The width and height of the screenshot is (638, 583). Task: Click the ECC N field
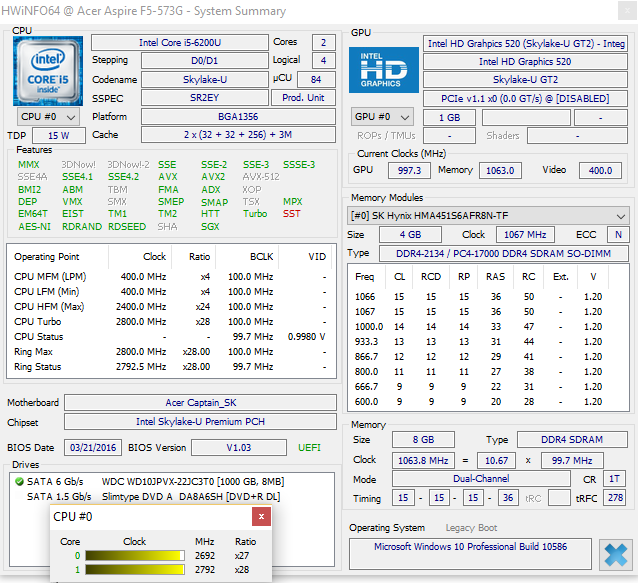coord(618,235)
